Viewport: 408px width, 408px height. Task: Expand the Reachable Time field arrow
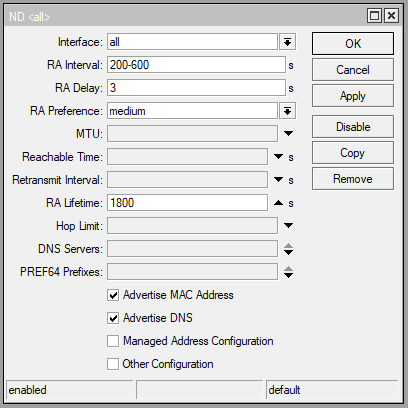278,157
